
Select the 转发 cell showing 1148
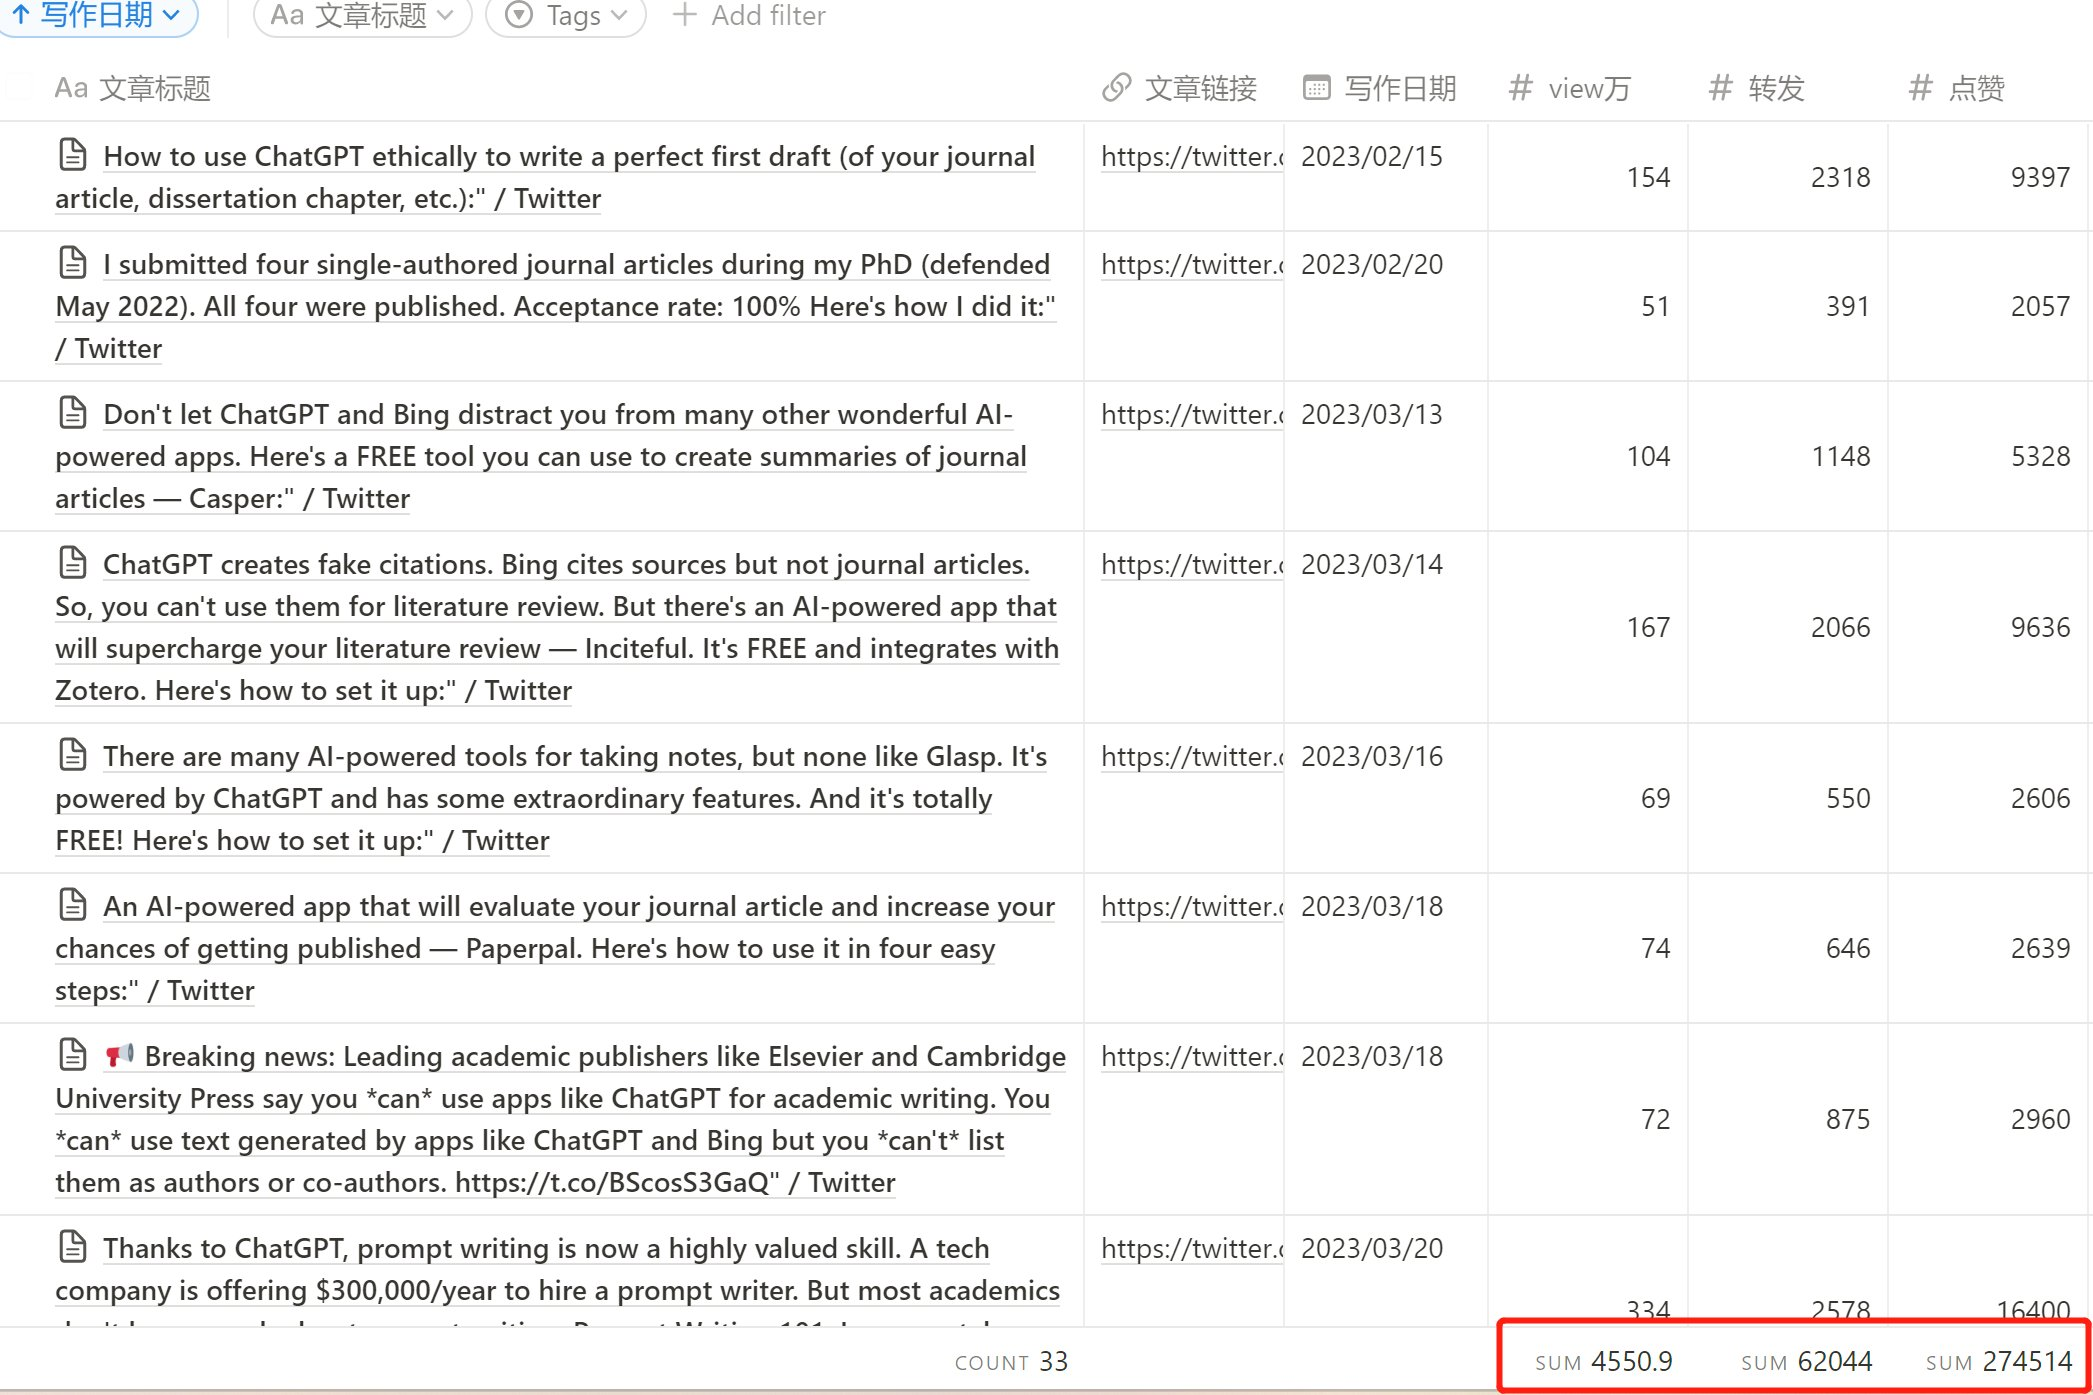1788,456
